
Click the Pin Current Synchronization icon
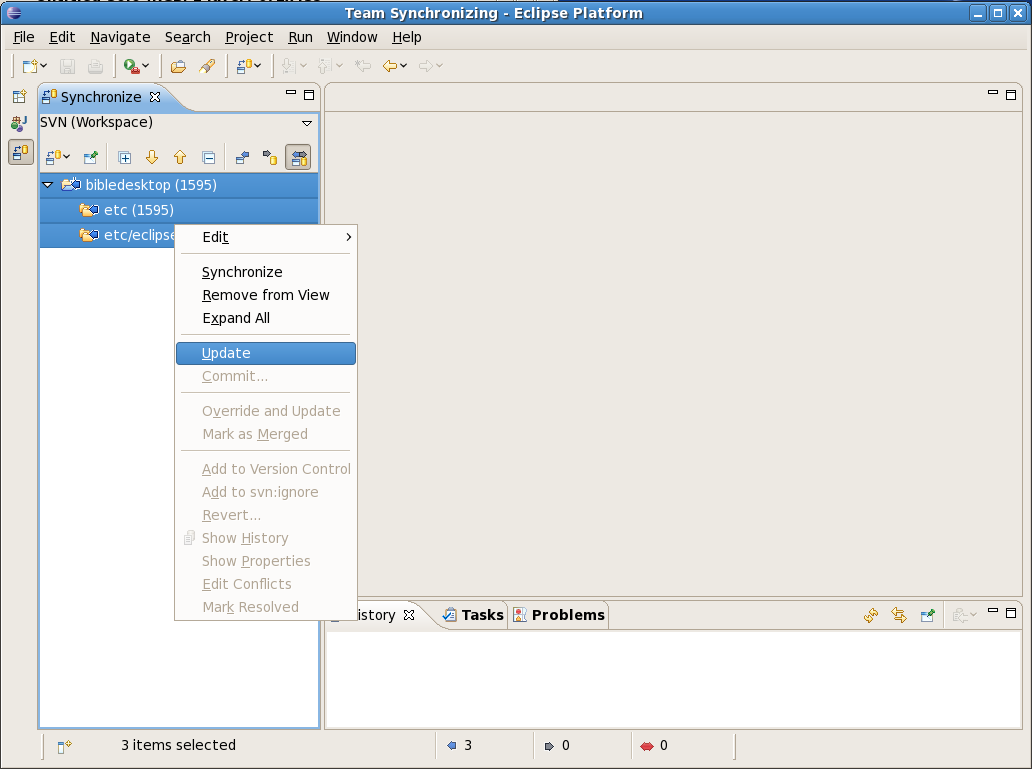tap(90, 157)
